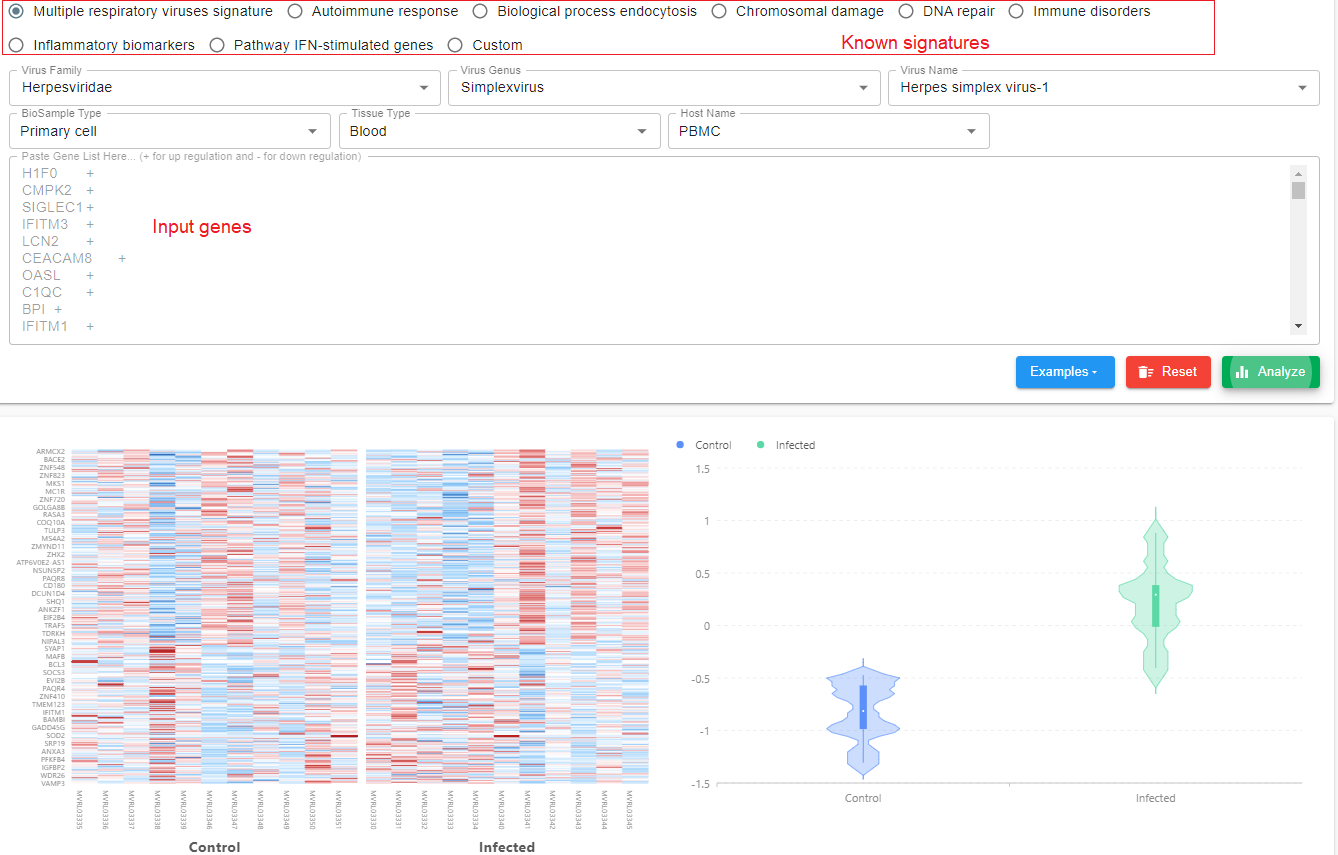Click the gene list scrollbar thumb

pos(1298,190)
